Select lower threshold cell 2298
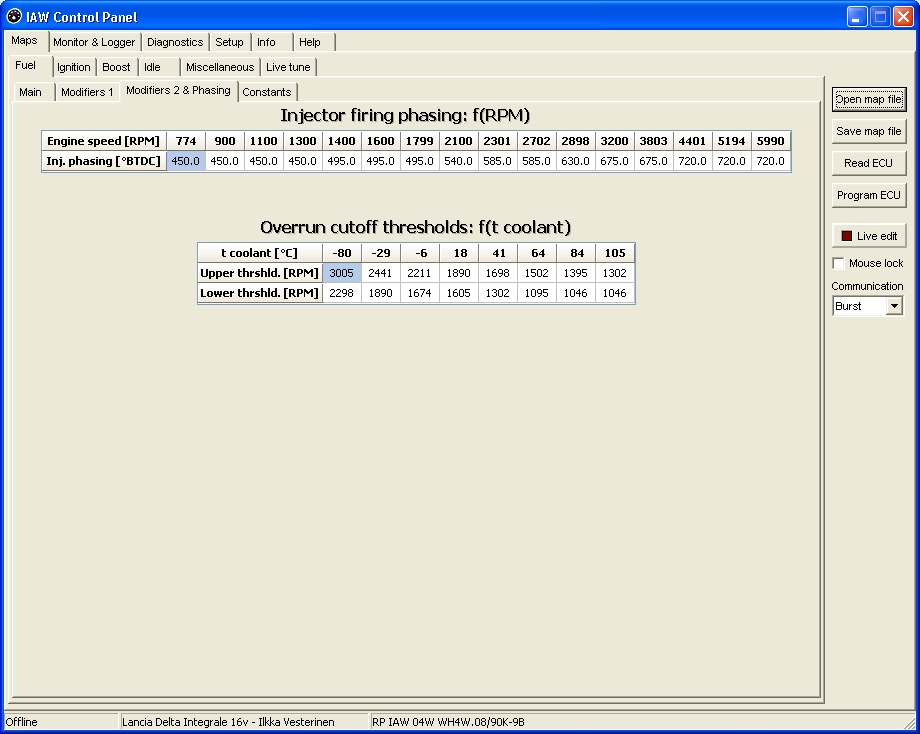 [341, 293]
